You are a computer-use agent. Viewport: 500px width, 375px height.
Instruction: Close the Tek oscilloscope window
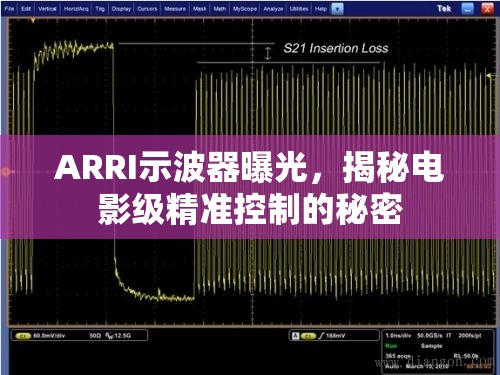pos(487,9)
